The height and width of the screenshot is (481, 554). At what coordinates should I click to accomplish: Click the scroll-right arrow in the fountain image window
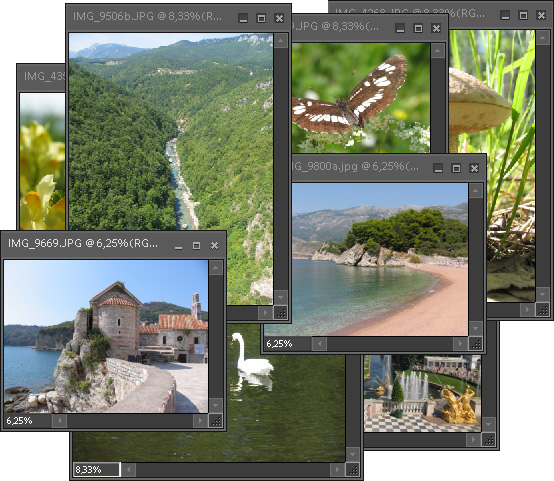[x=473, y=440]
